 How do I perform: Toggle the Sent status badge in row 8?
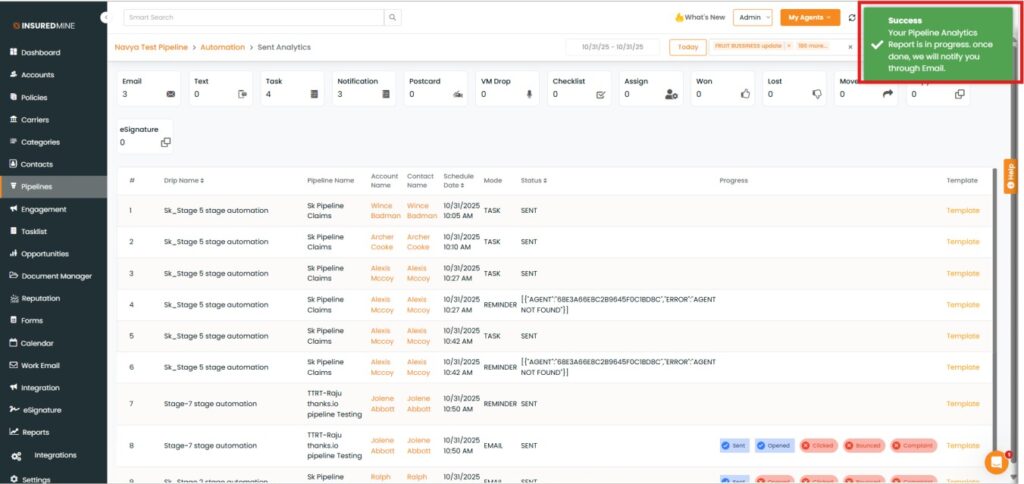(733, 446)
